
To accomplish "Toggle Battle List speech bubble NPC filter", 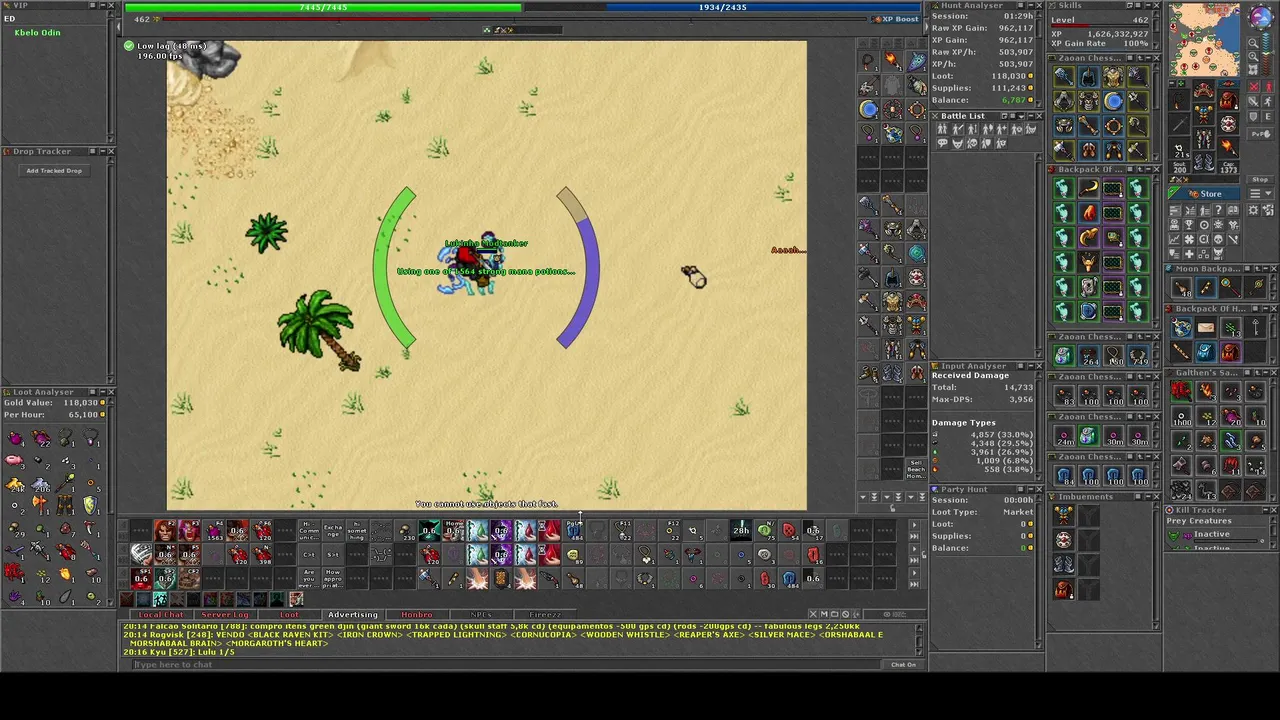I will tap(943, 142).
